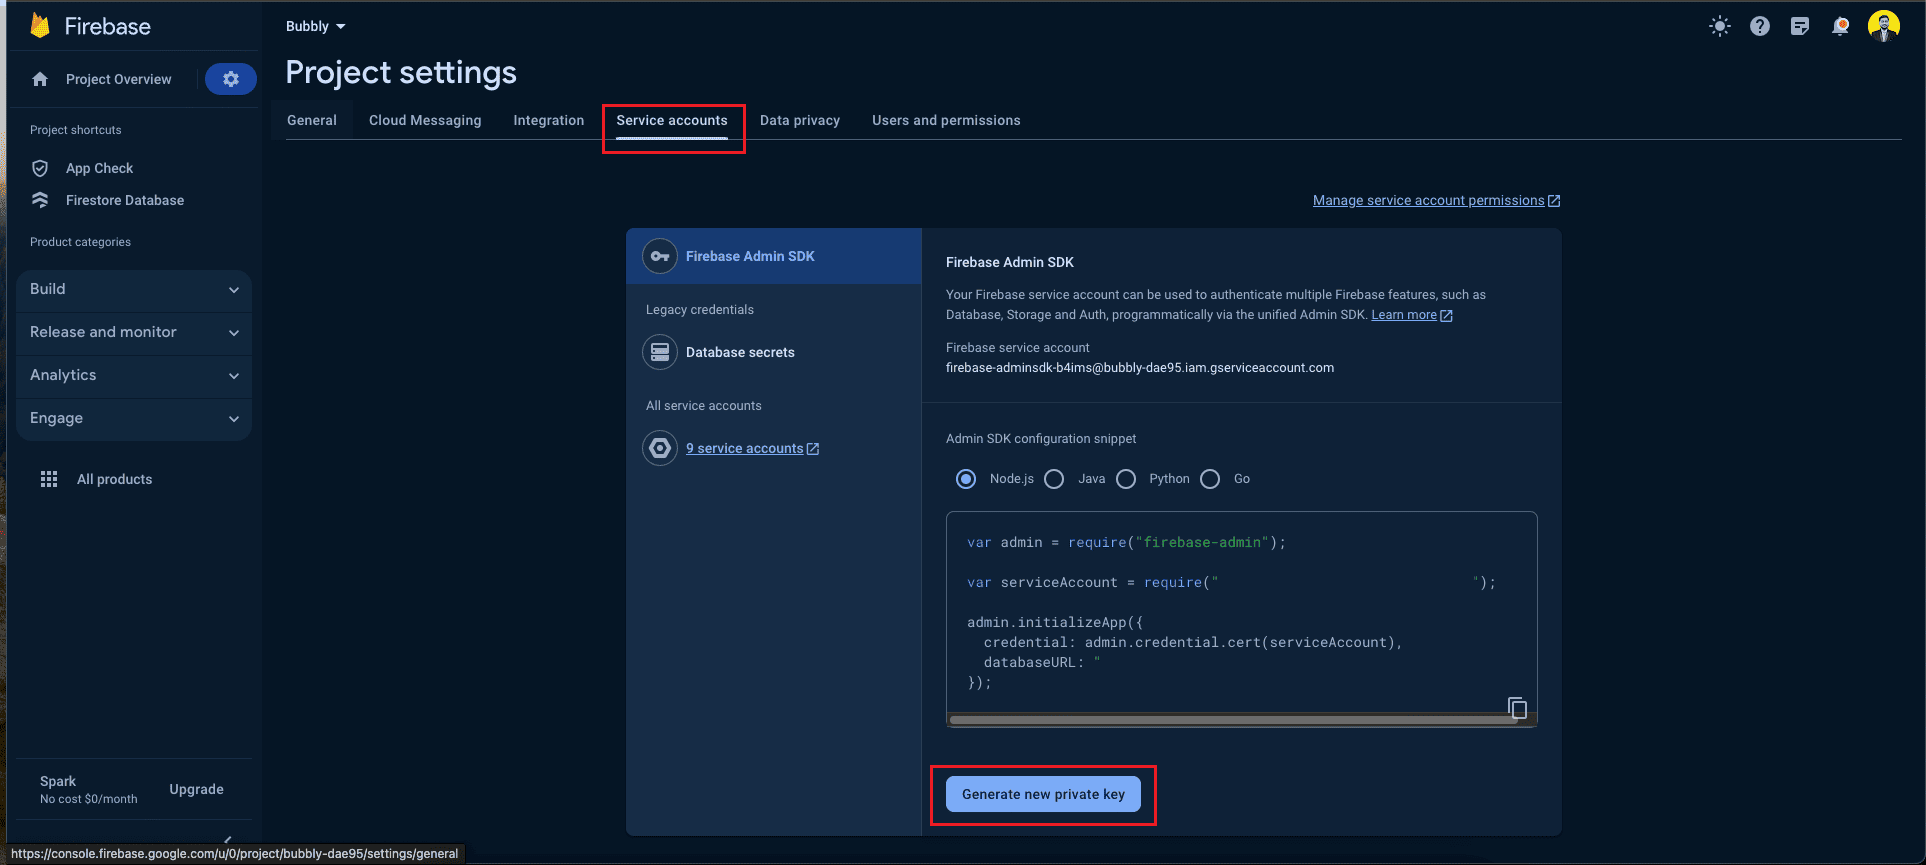Click the service accounts hexagon icon
The image size is (1926, 865).
coord(660,448)
